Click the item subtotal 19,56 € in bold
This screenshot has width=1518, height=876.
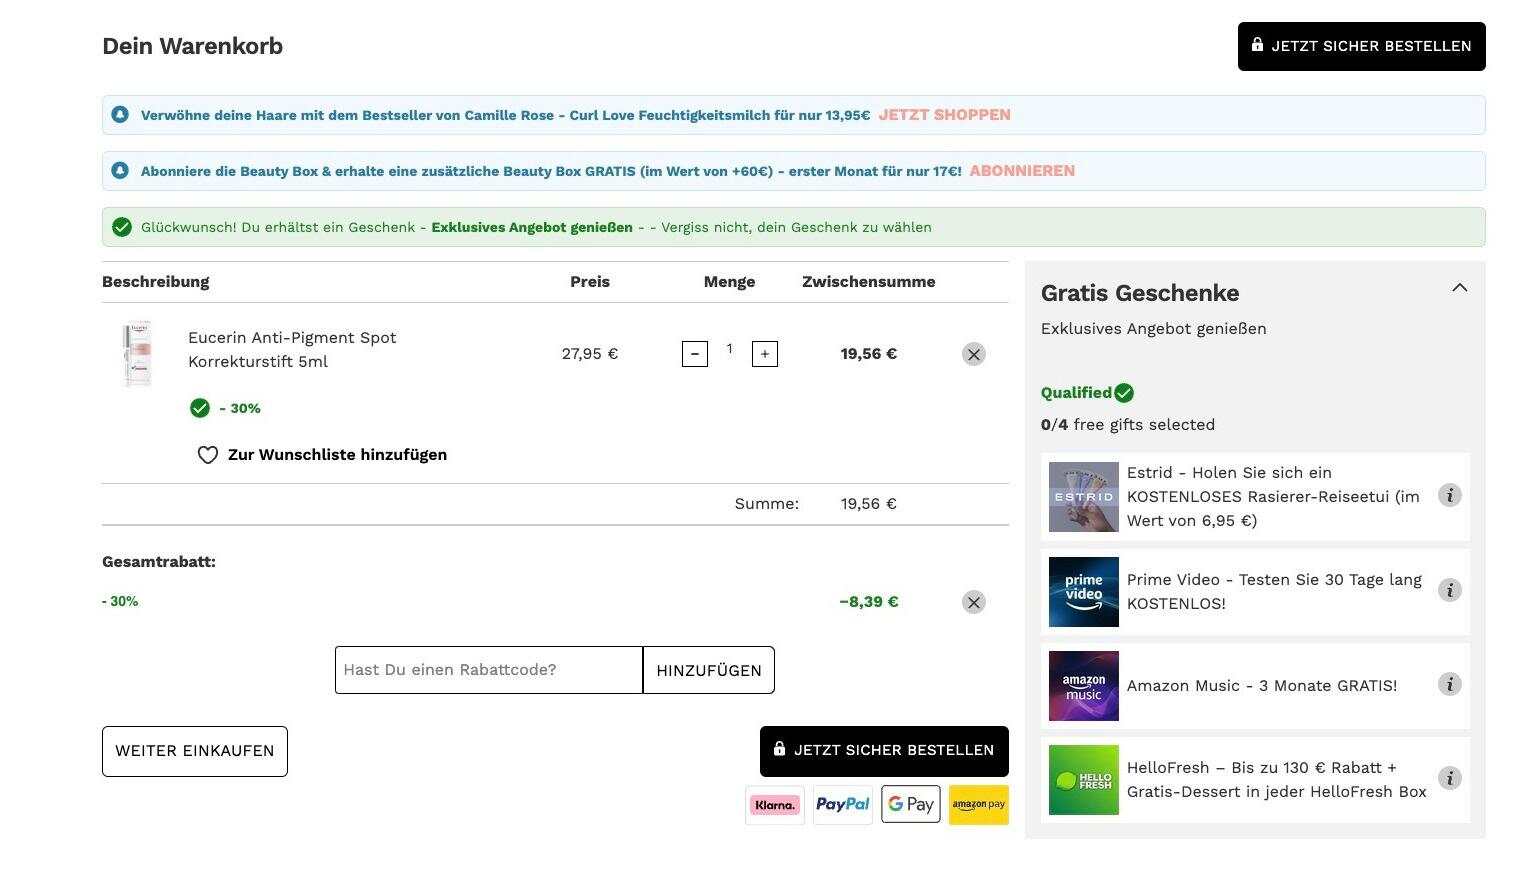click(x=869, y=354)
